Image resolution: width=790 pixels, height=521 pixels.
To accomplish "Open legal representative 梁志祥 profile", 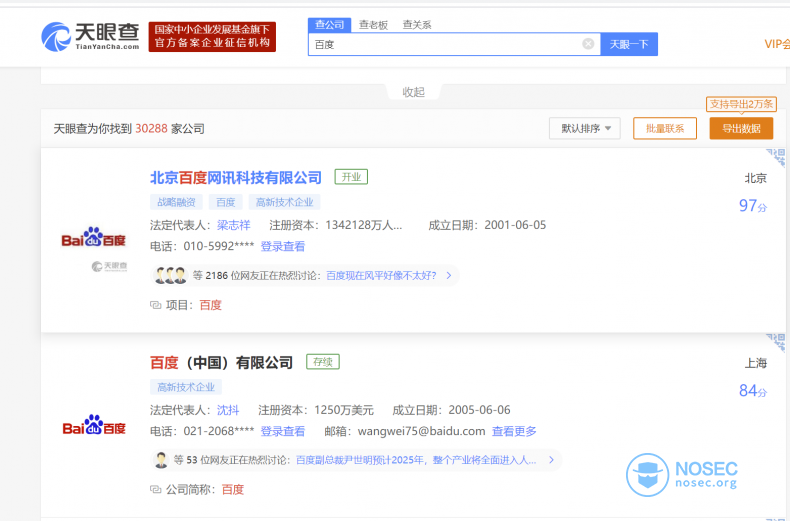I will (x=234, y=225).
